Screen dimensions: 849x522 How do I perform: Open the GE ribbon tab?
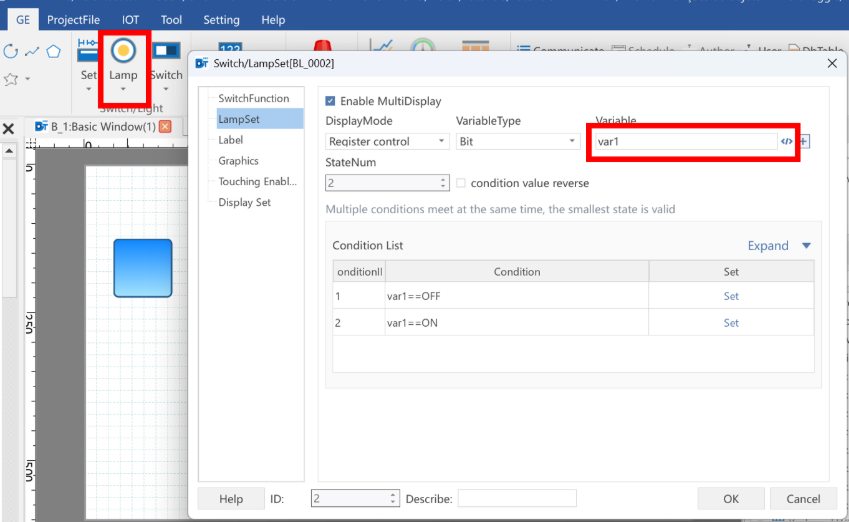point(23,20)
